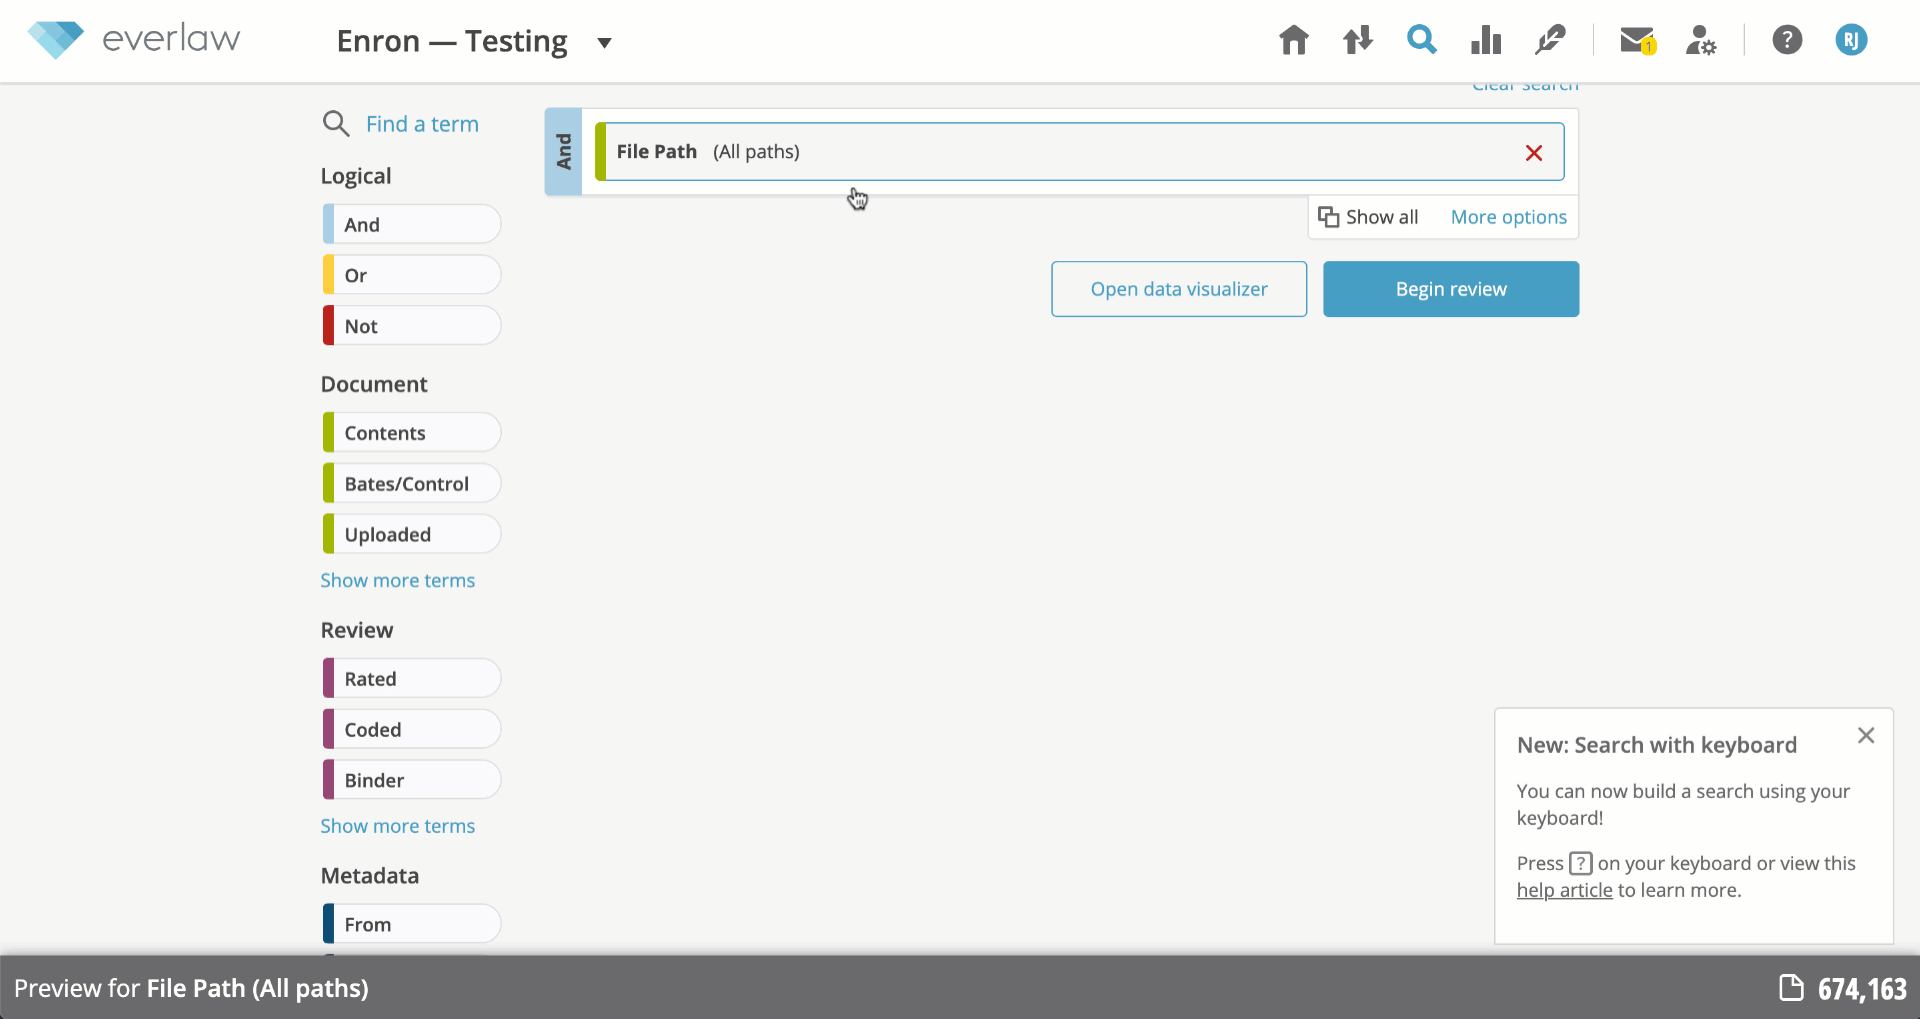This screenshot has height=1019, width=1920.
Task: Expand Show more terms under Review
Action: coord(398,827)
